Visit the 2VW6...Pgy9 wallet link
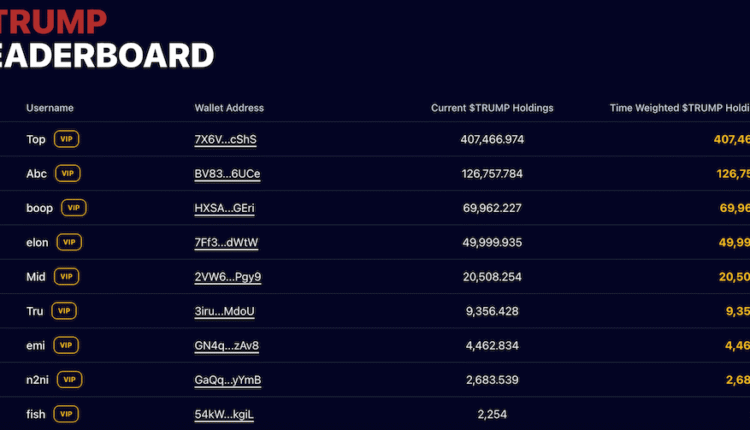 [227, 276]
